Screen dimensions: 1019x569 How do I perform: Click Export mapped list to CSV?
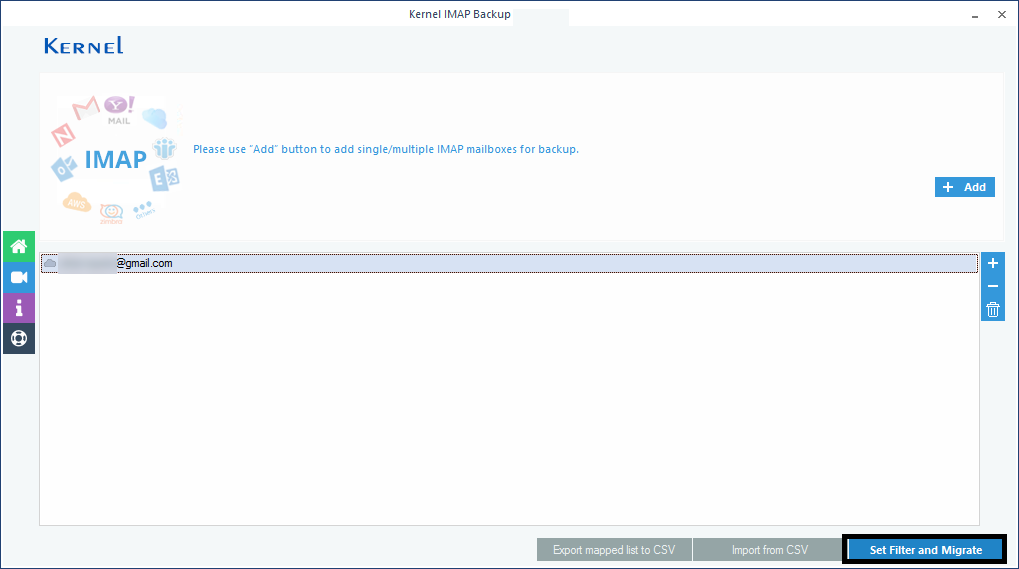point(614,550)
